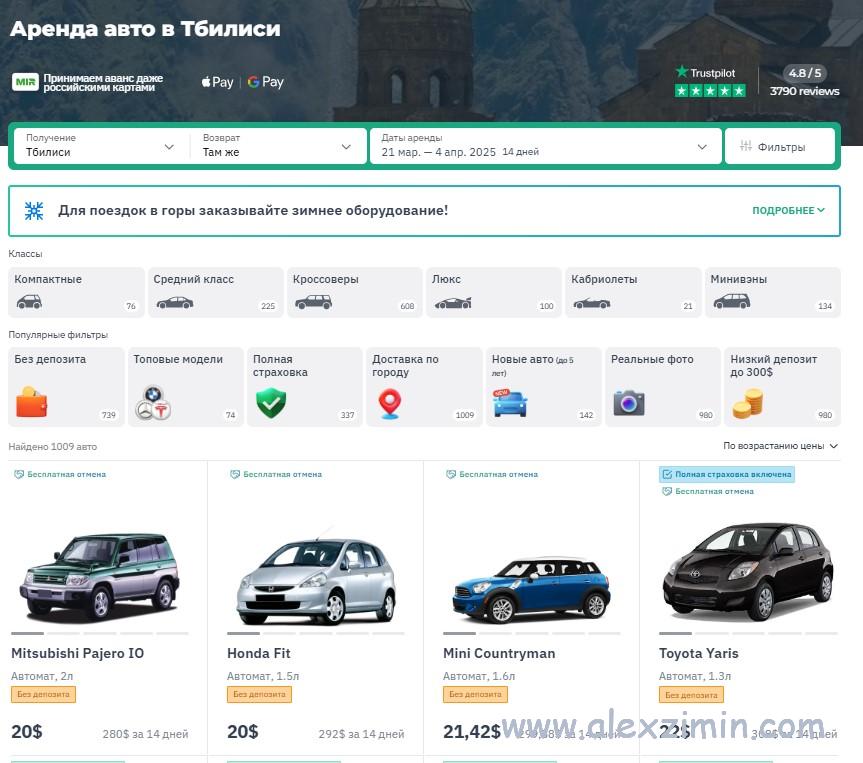Toggle the Новые авто filter
The image size is (863, 763).
[x=544, y=387]
